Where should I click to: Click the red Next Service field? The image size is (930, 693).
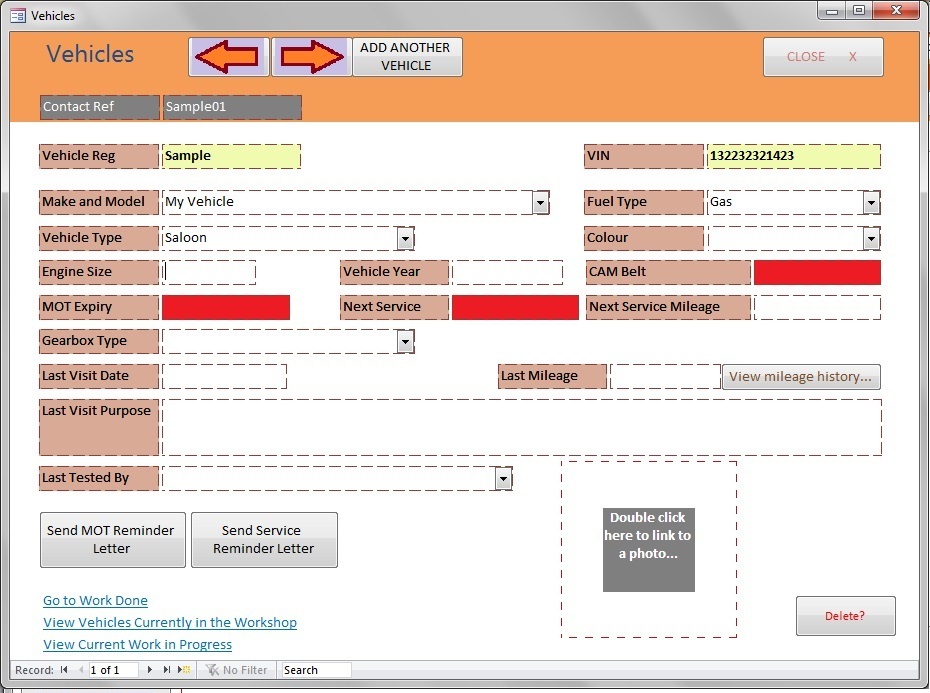point(515,307)
